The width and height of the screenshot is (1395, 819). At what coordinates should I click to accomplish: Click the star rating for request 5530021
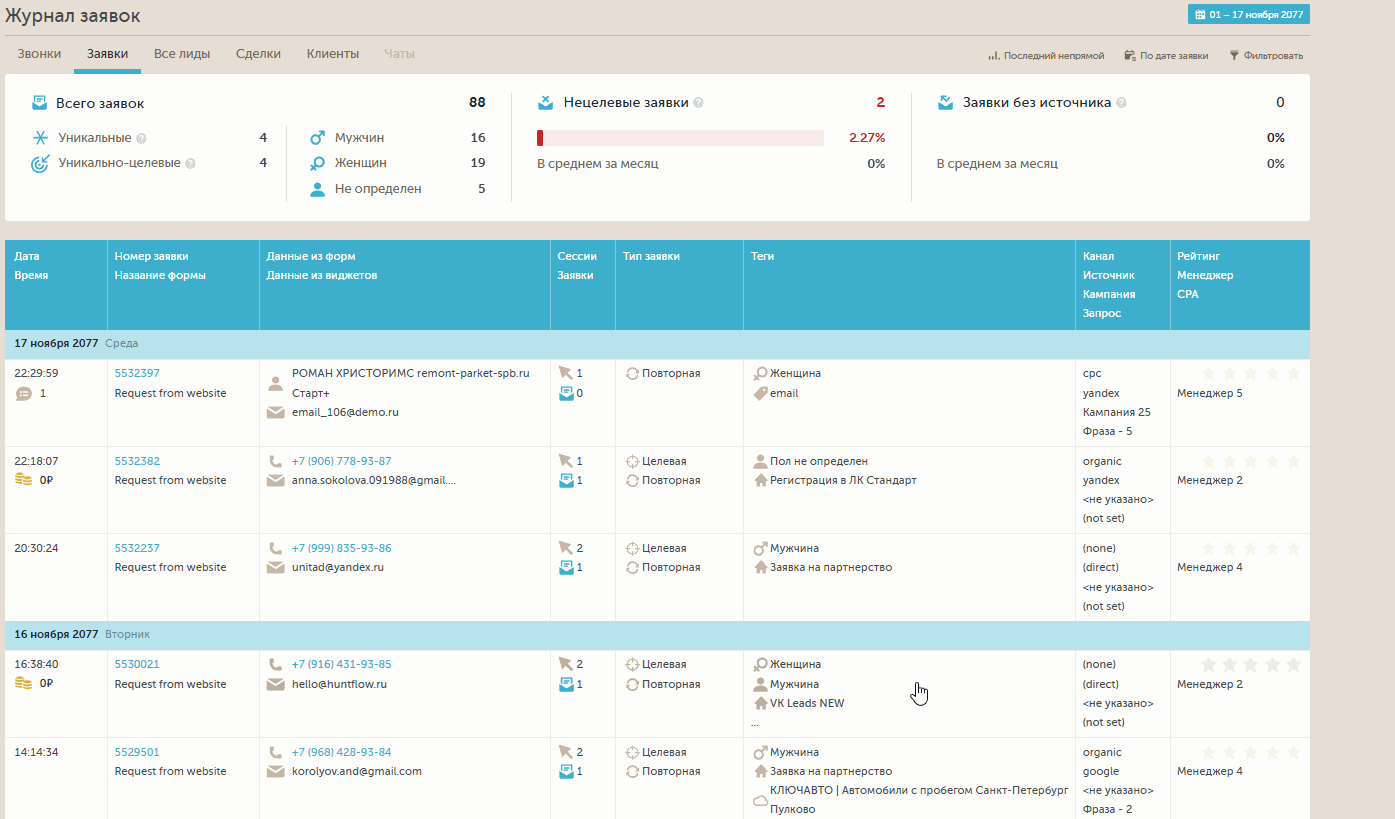pyautogui.click(x=1250, y=665)
